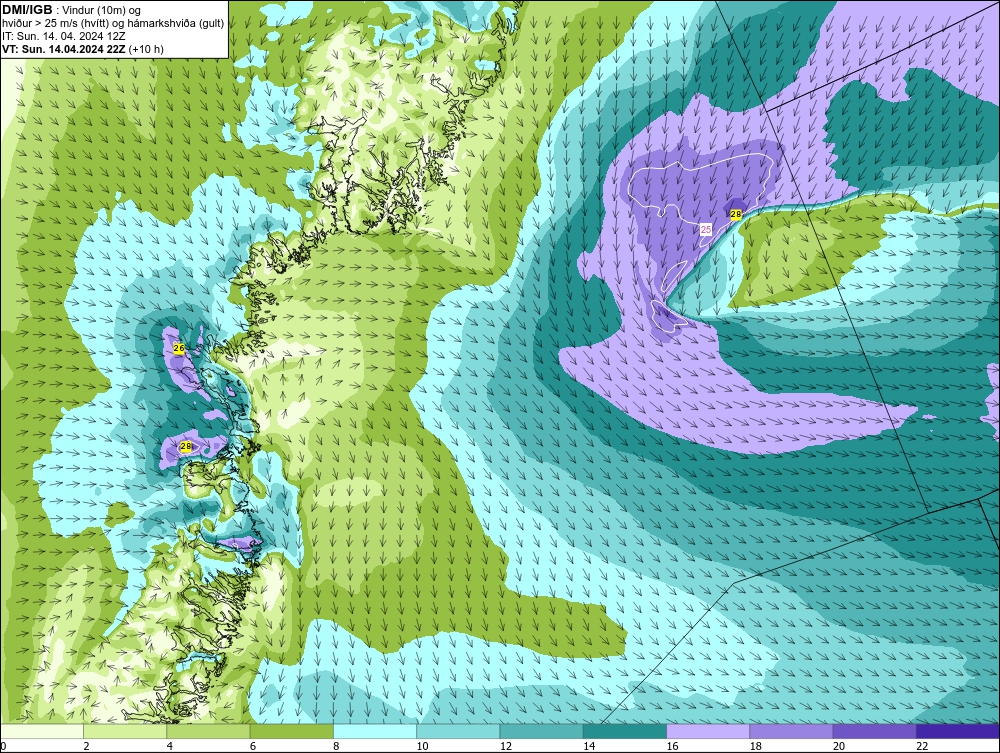Select the 20–22 m/s purple legend swatch
Viewport: 1000px width, 753px height.
(x=874, y=731)
